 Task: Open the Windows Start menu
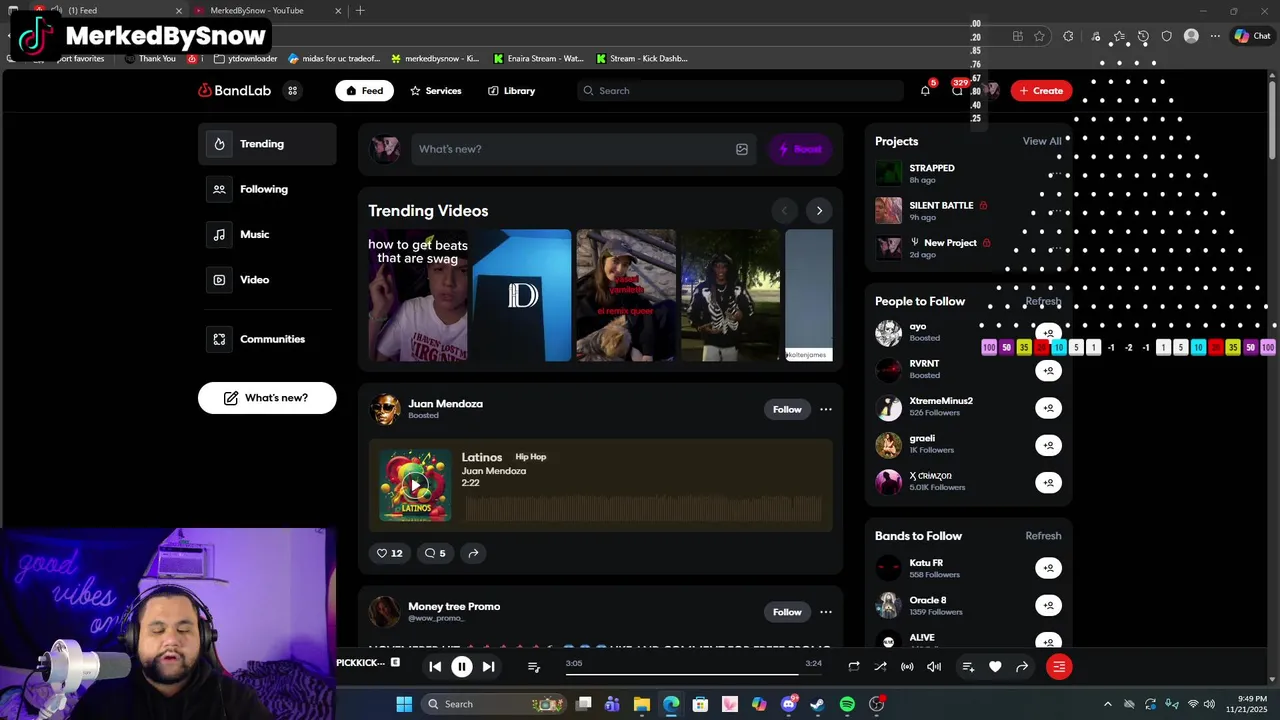coord(404,704)
